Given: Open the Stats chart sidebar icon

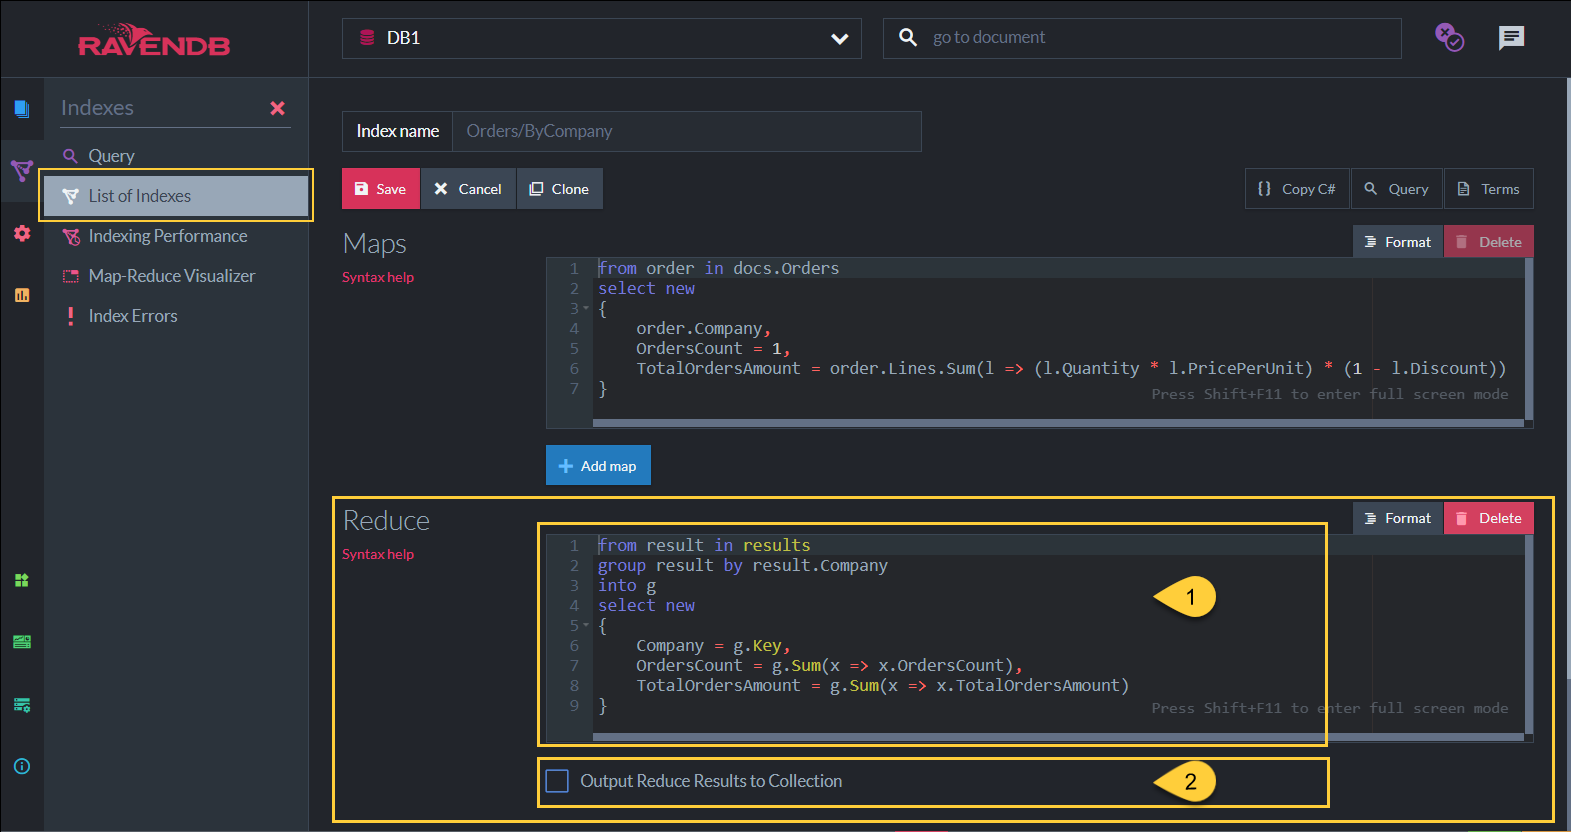Looking at the screenshot, I should 22,295.
